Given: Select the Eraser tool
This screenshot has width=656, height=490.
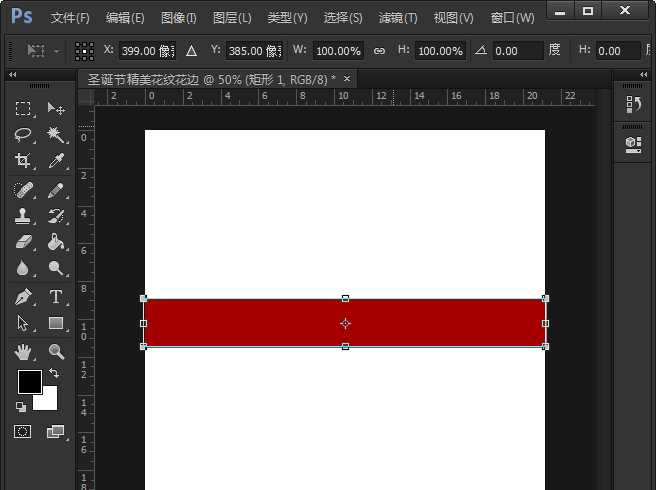Looking at the screenshot, I should [24, 242].
